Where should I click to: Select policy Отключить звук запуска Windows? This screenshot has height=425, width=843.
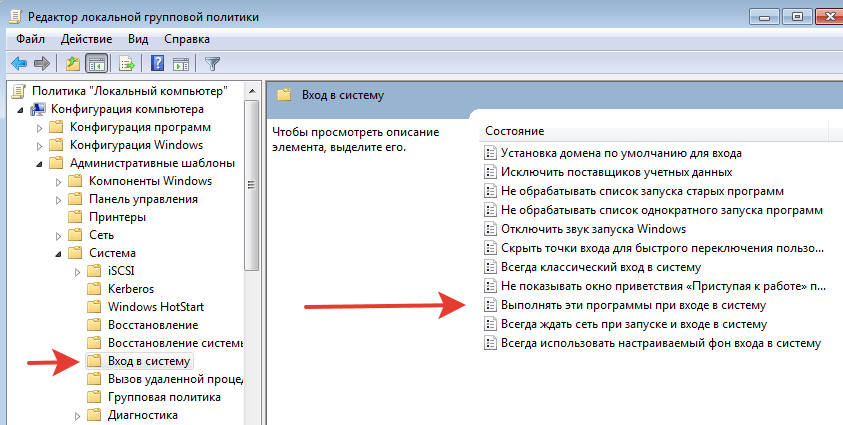tap(592, 229)
